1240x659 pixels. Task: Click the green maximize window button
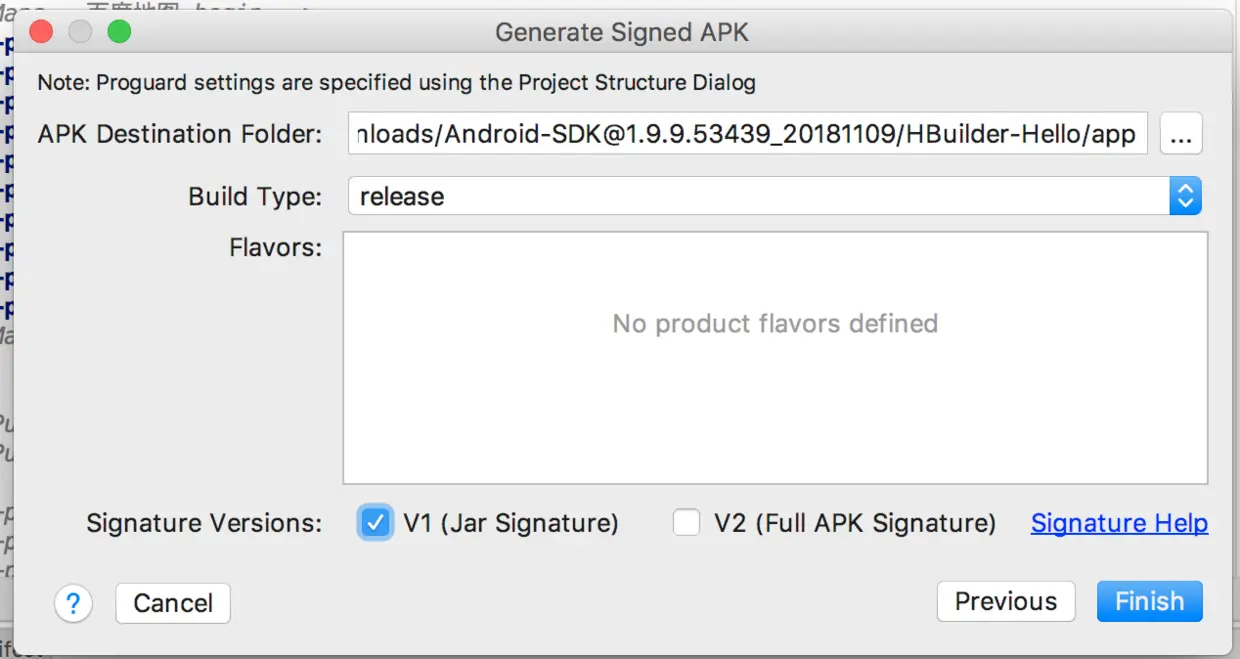coord(119,32)
